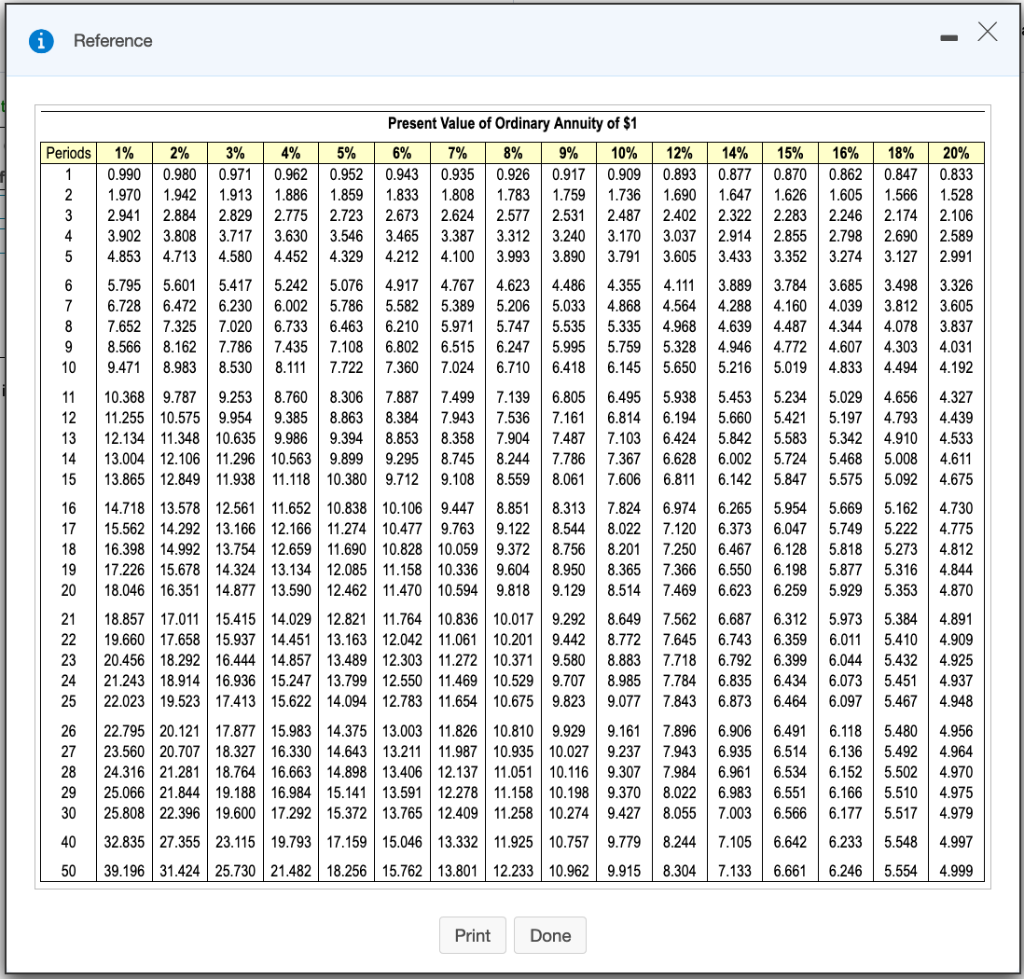The height and width of the screenshot is (979, 1024).
Task: Click the value 11.826 in period 26
Action: click(457, 731)
